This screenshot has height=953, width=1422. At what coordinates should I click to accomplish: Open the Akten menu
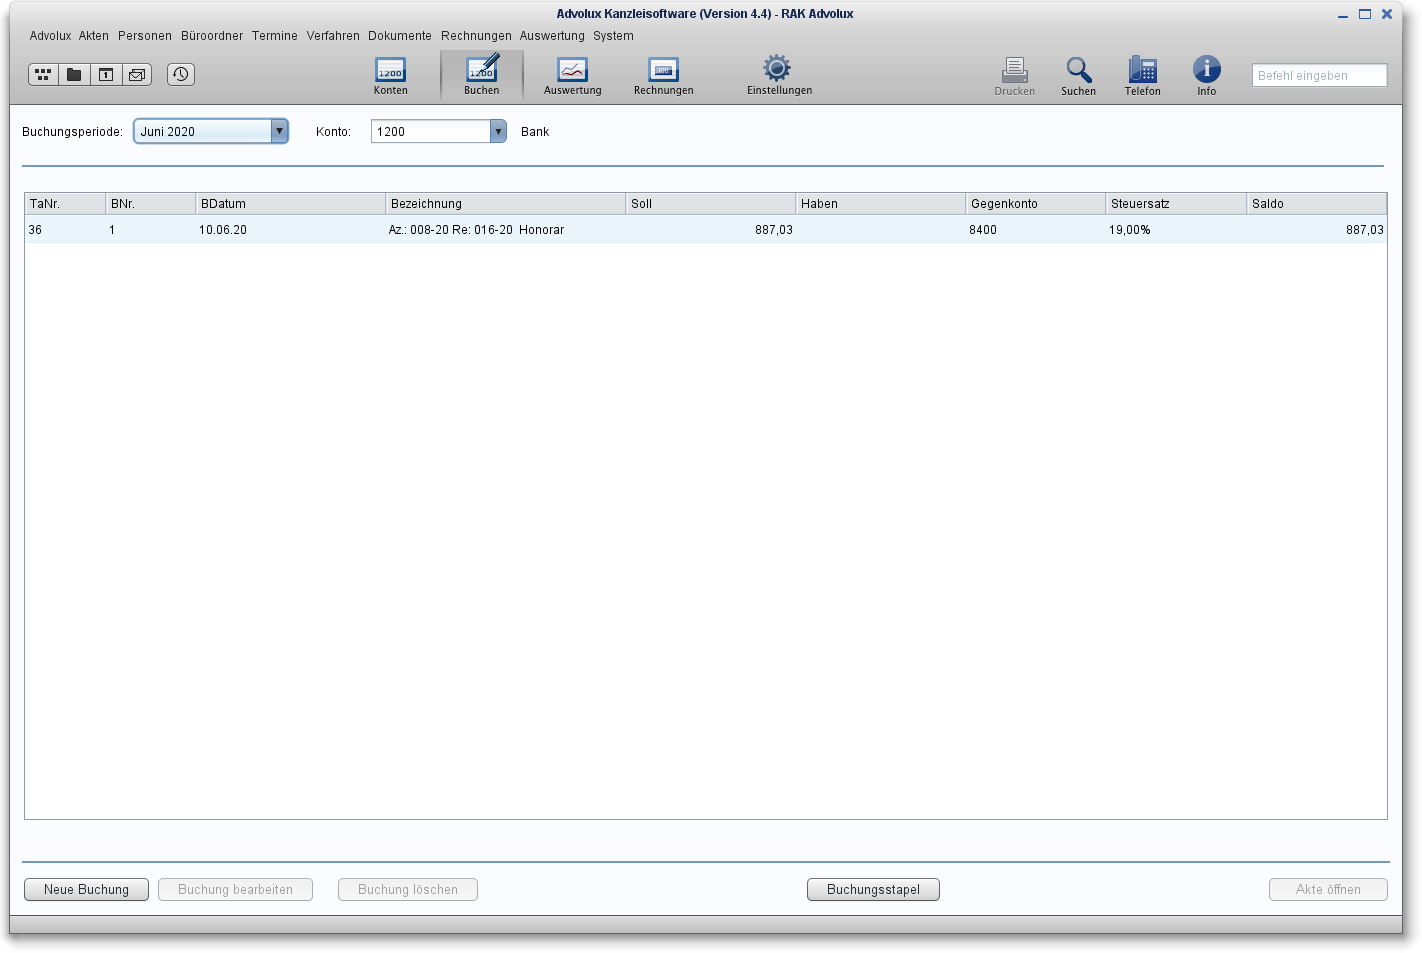[x=94, y=36]
